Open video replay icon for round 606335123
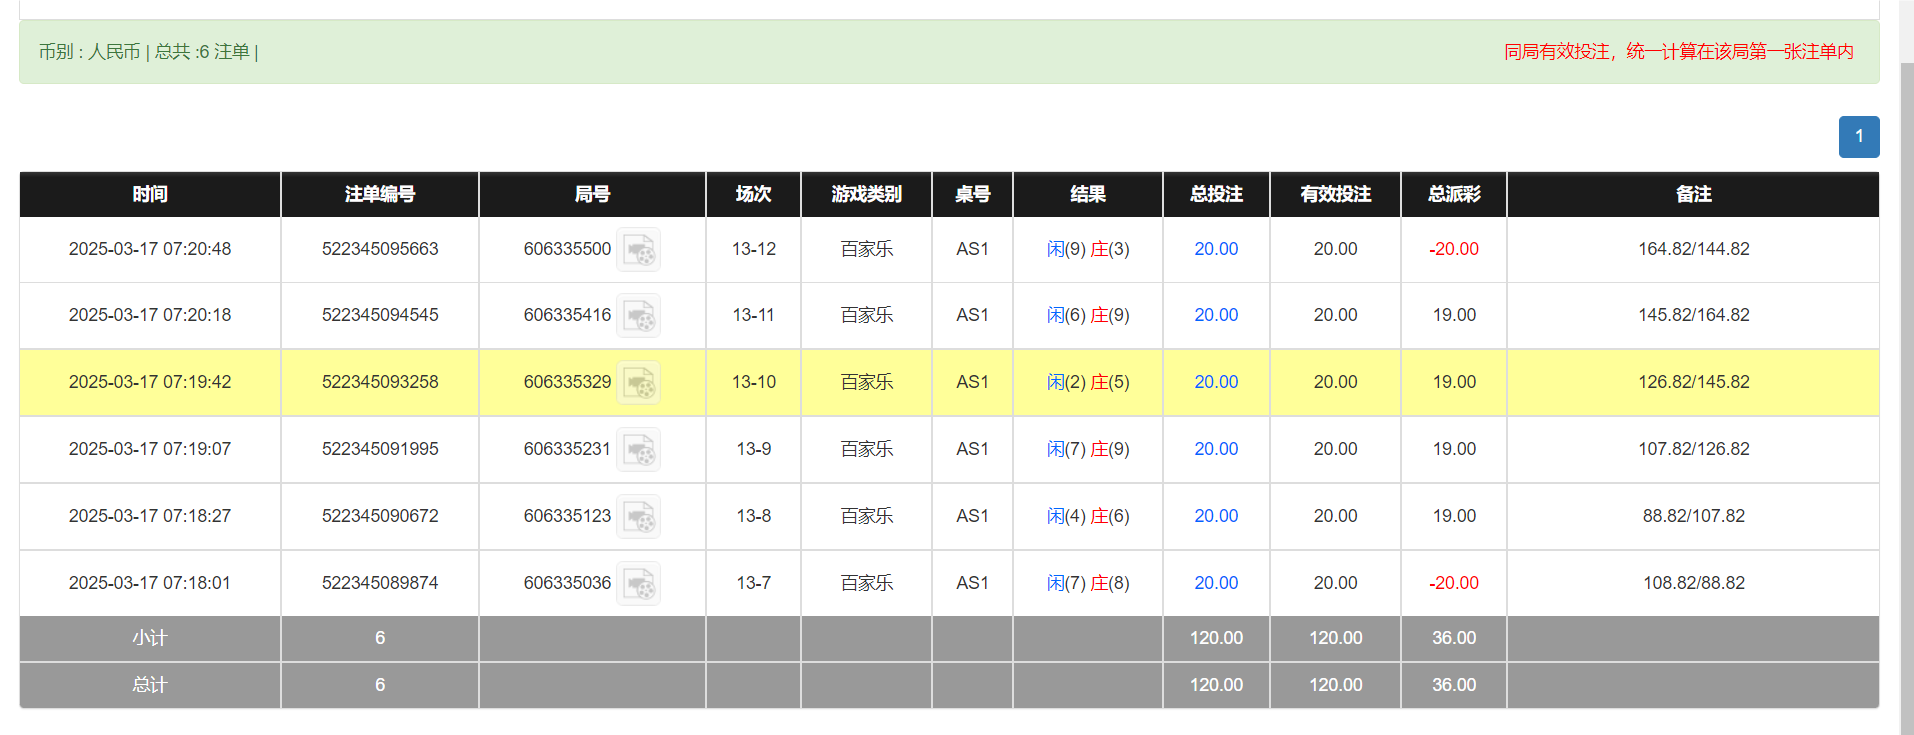 638,517
